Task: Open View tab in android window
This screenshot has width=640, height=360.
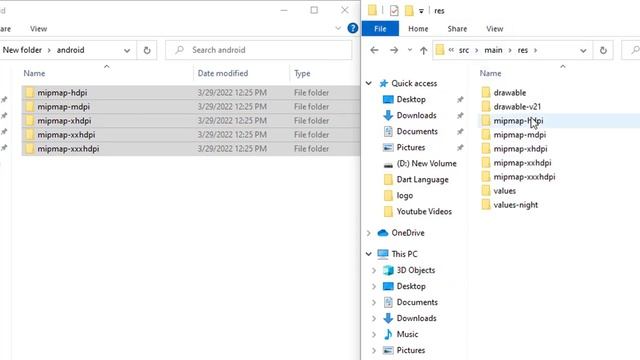Action: [38, 29]
